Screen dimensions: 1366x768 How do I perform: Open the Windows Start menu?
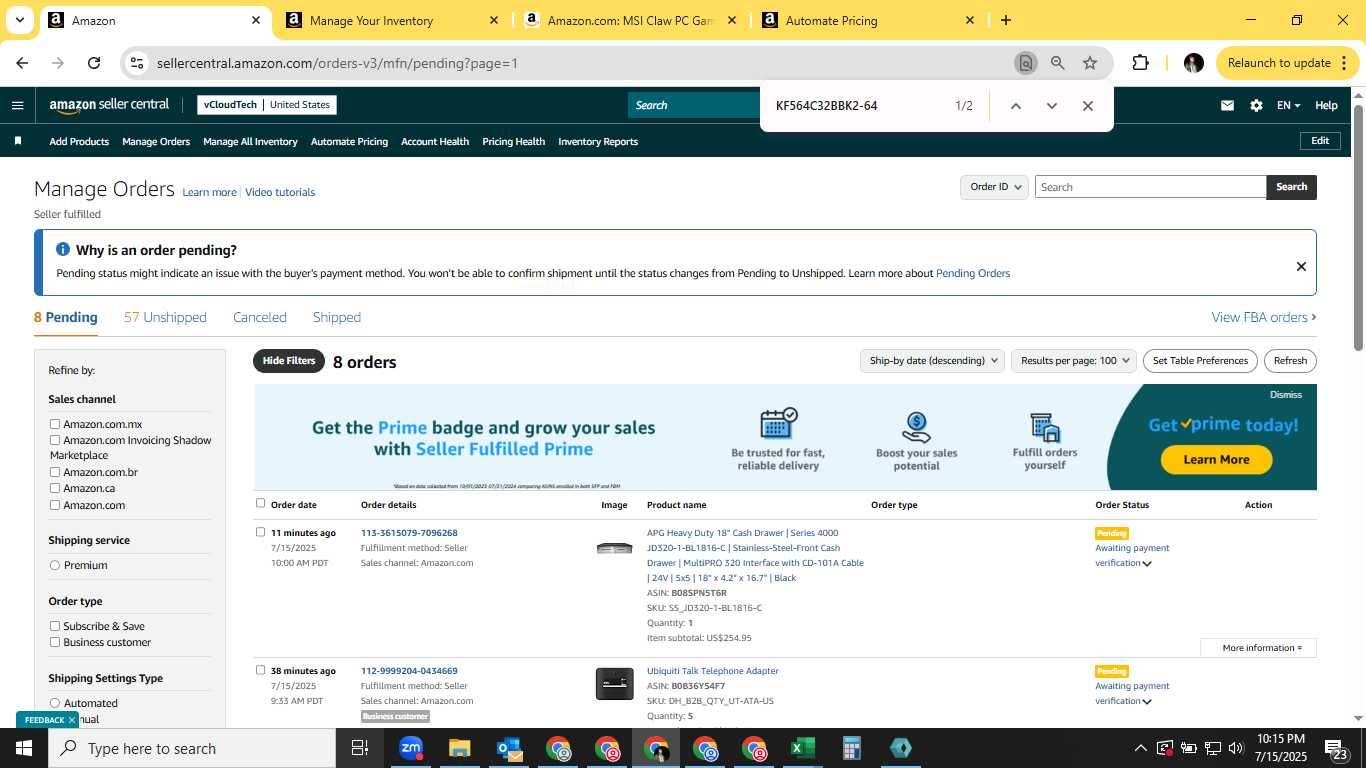pos(24,748)
